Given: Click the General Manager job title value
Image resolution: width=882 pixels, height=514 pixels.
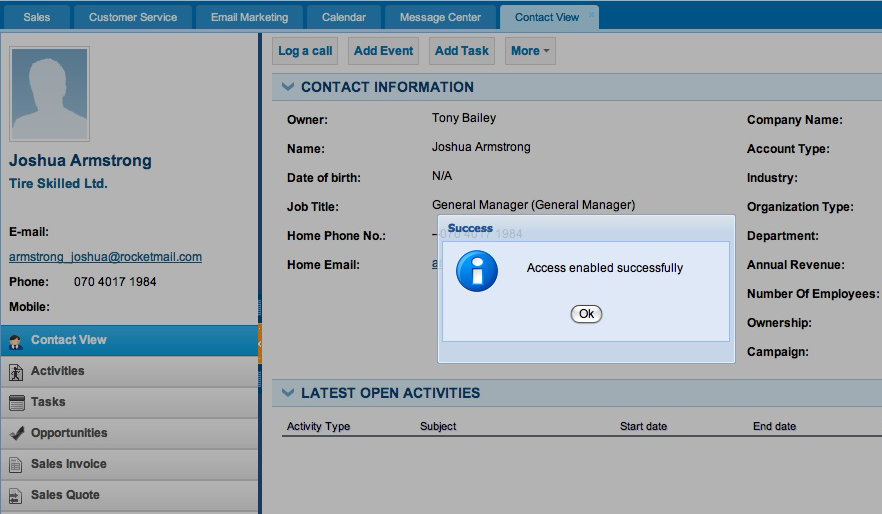Looking at the screenshot, I should pos(533,205).
